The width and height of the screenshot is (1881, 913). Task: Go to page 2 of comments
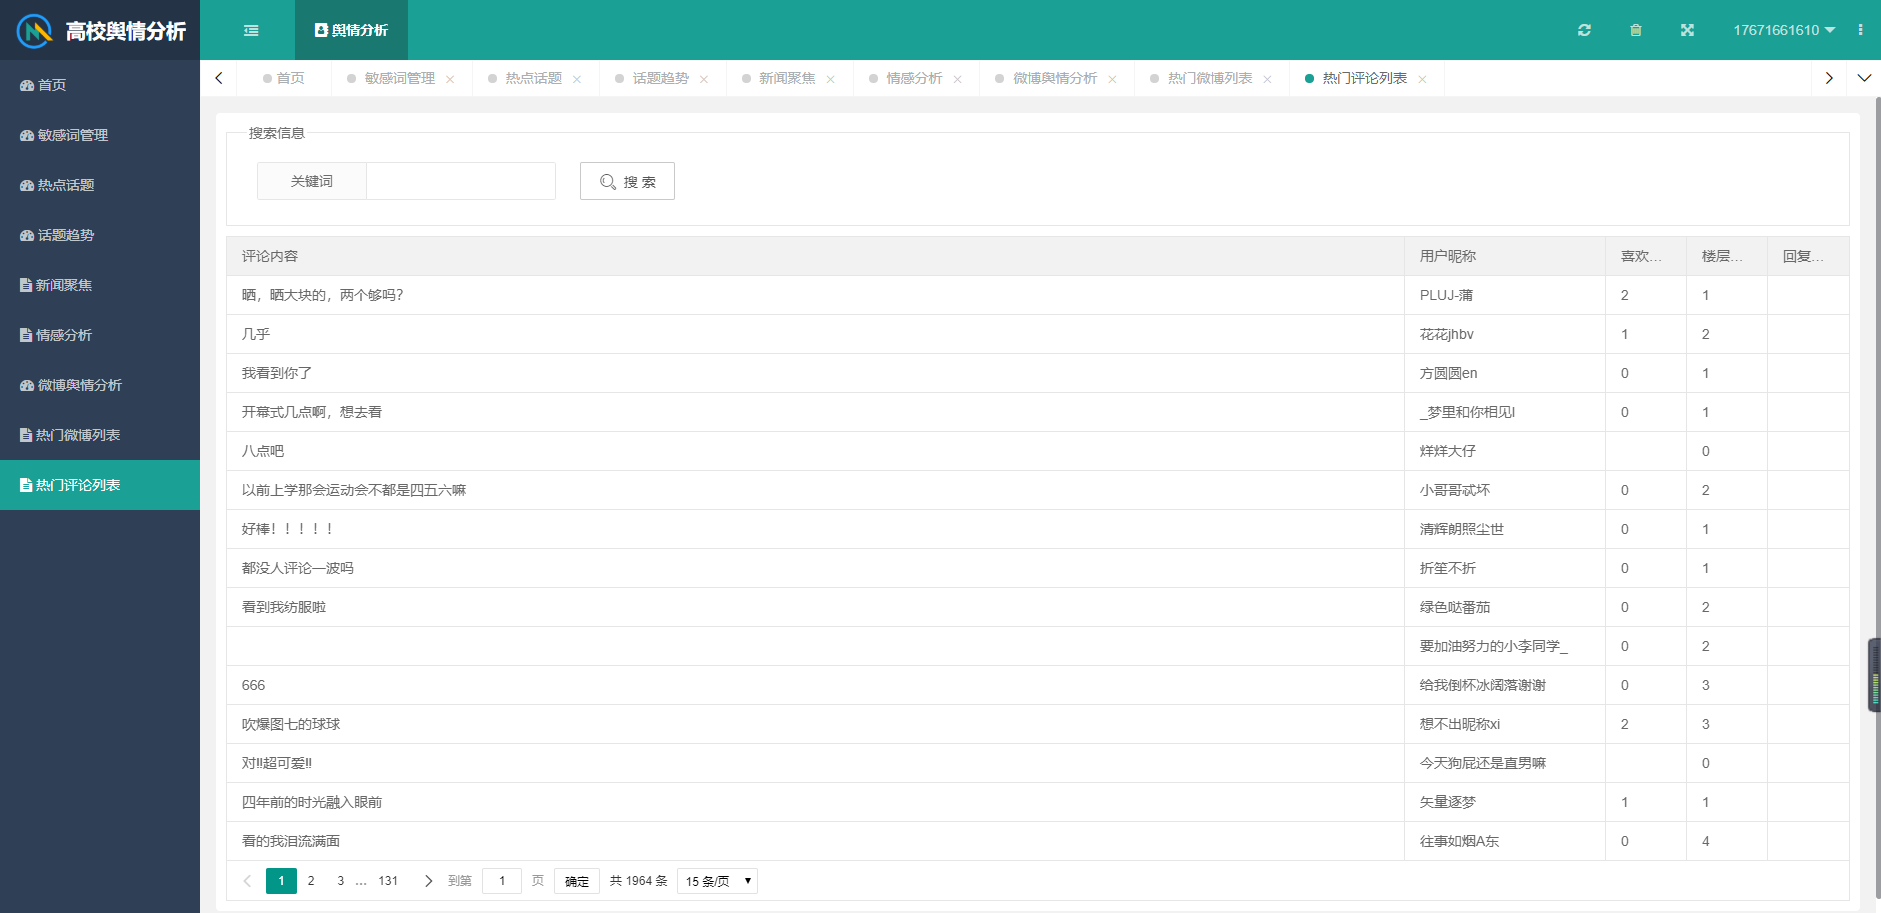pyautogui.click(x=311, y=881)
